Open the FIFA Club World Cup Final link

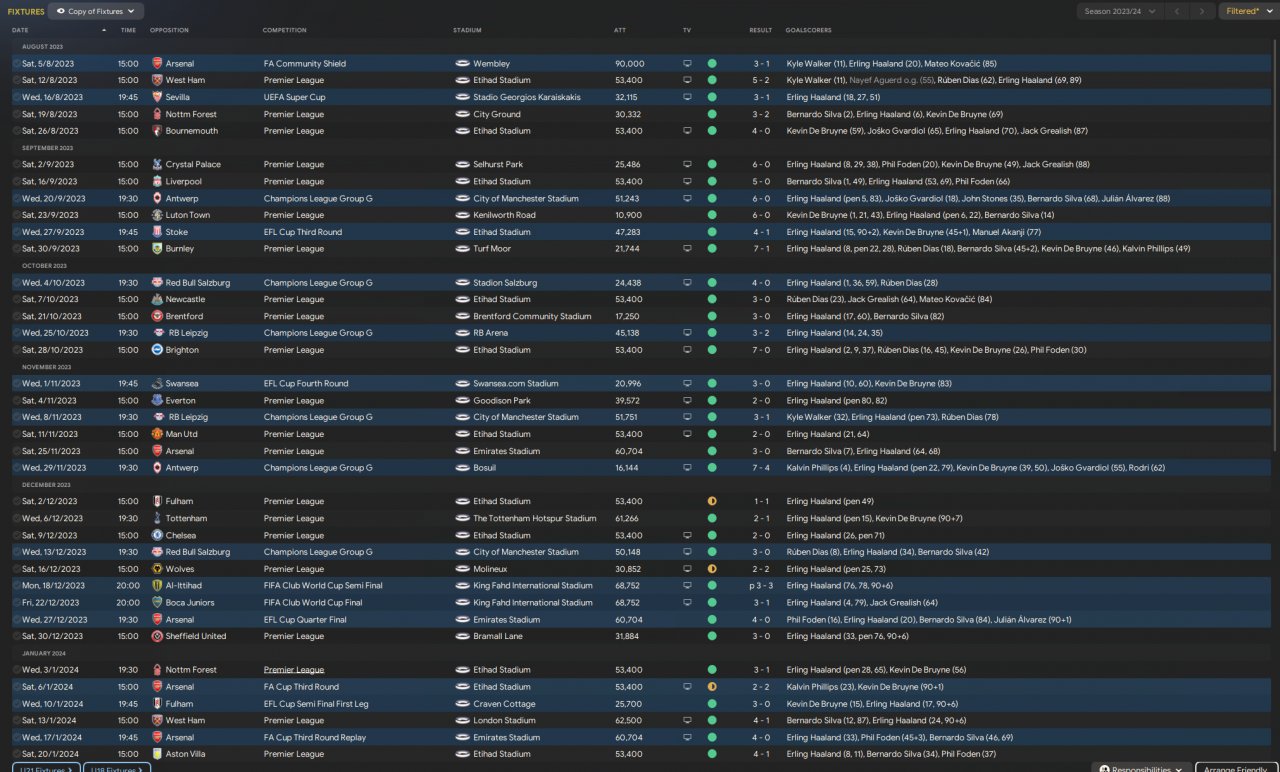(x=313, y=602)
